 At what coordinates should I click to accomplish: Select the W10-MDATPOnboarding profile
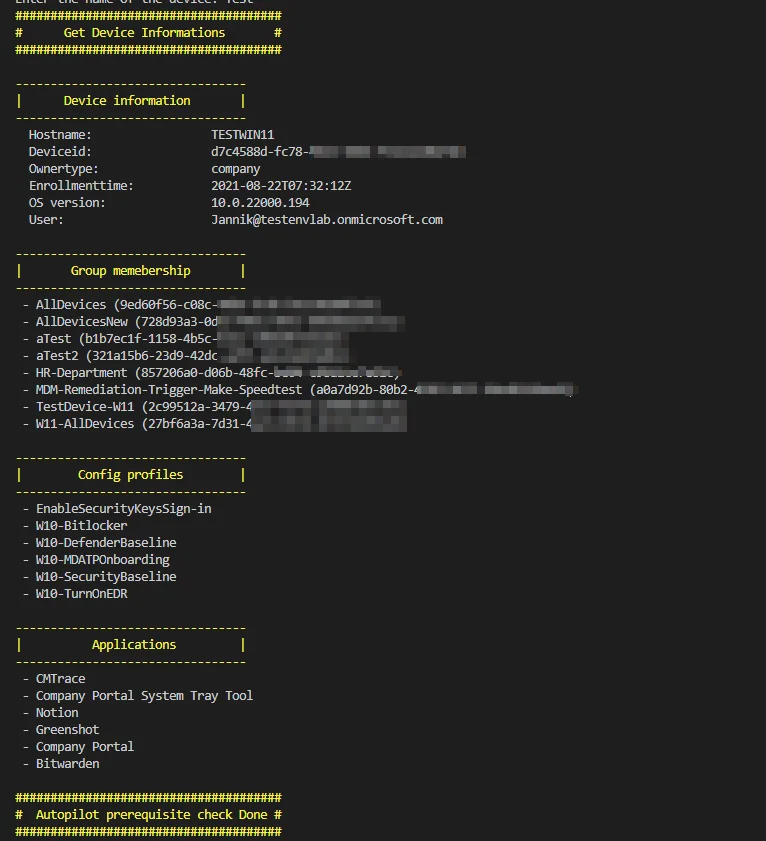[96, 560]
